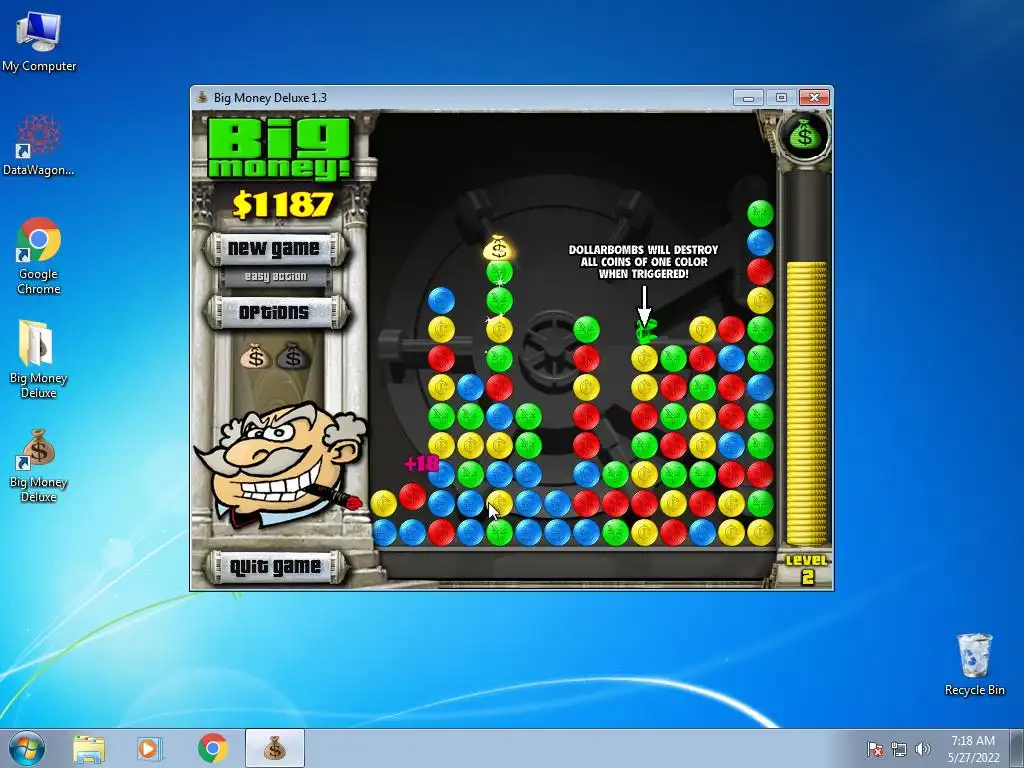The image size is (1024, 768).
Task: Click the Big Money Deluxe 1.3 title bar icon
Action: point(202,97)
